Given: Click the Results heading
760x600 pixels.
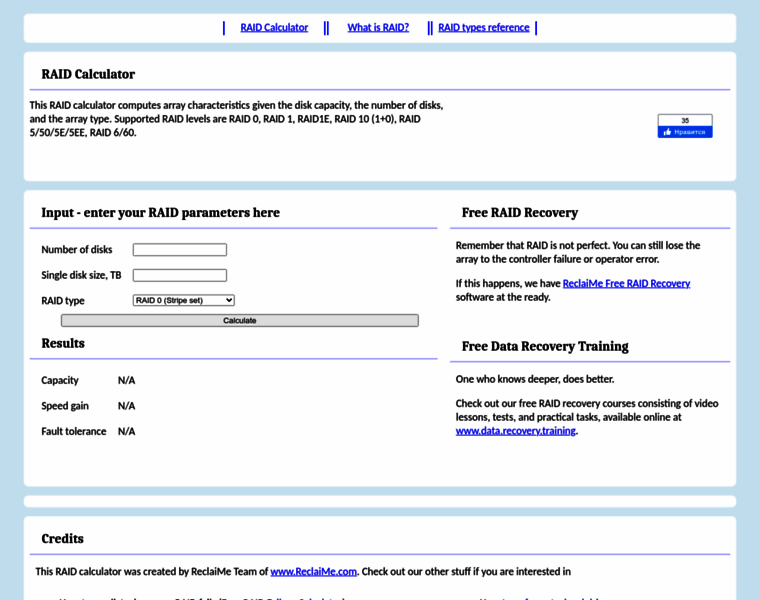Looking at the screenshot, I should [x=63, y=343].
